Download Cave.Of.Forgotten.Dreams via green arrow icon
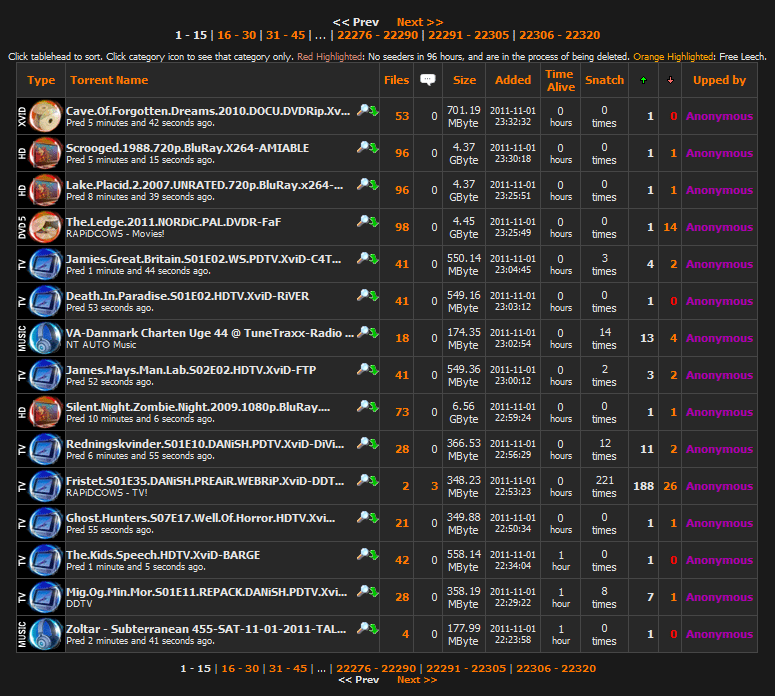 point(374,112)
